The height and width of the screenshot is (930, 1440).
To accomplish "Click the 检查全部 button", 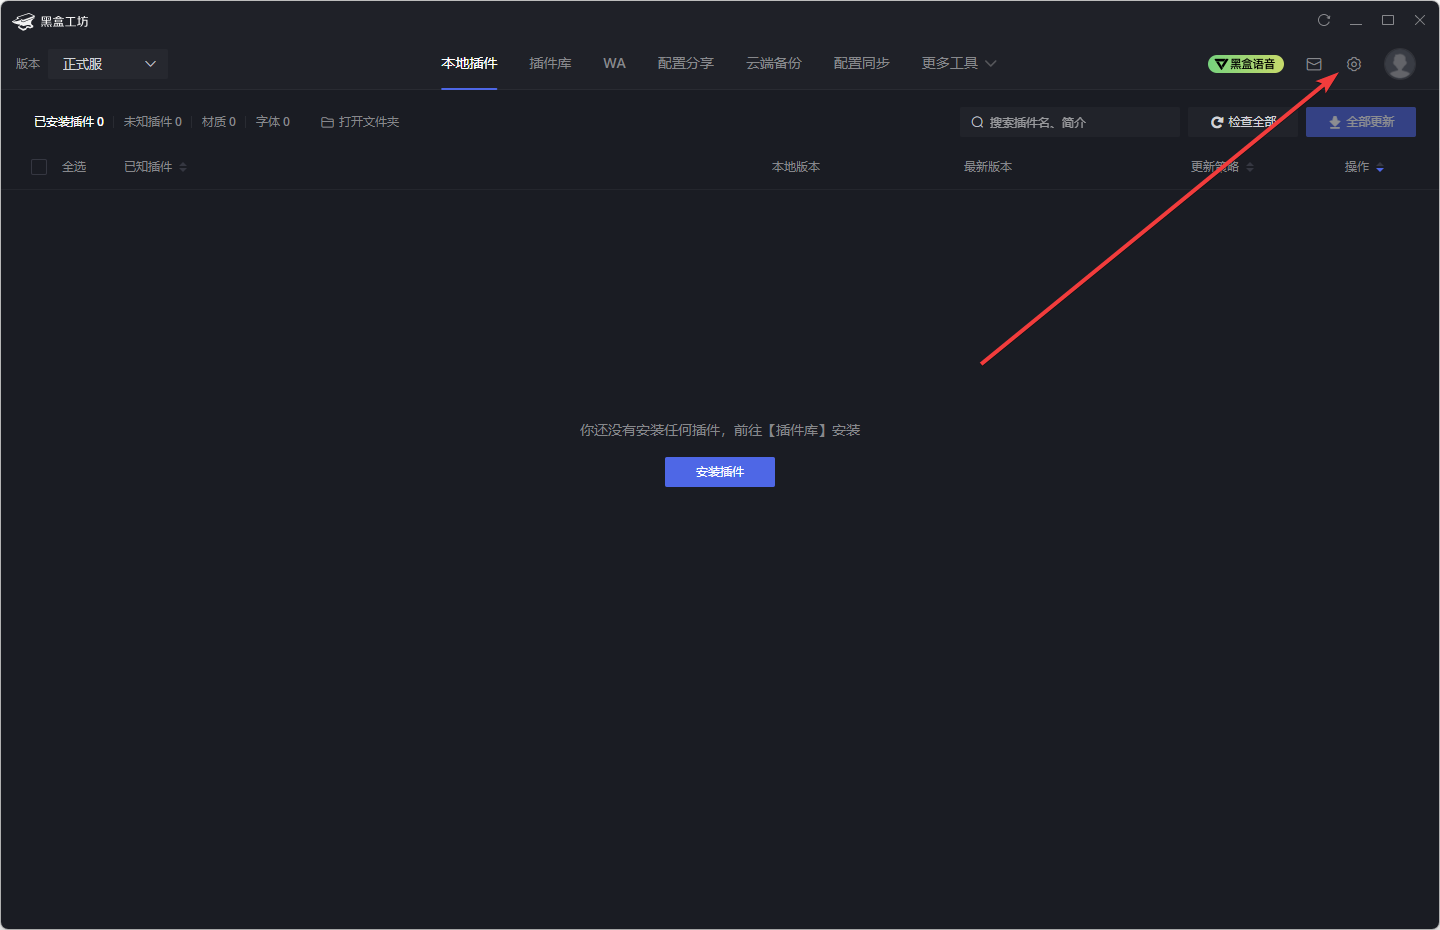I will (1243, 122).
